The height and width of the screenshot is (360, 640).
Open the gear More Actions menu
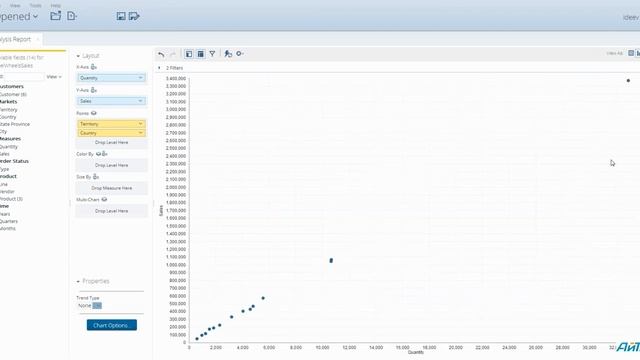pos(240,54)
